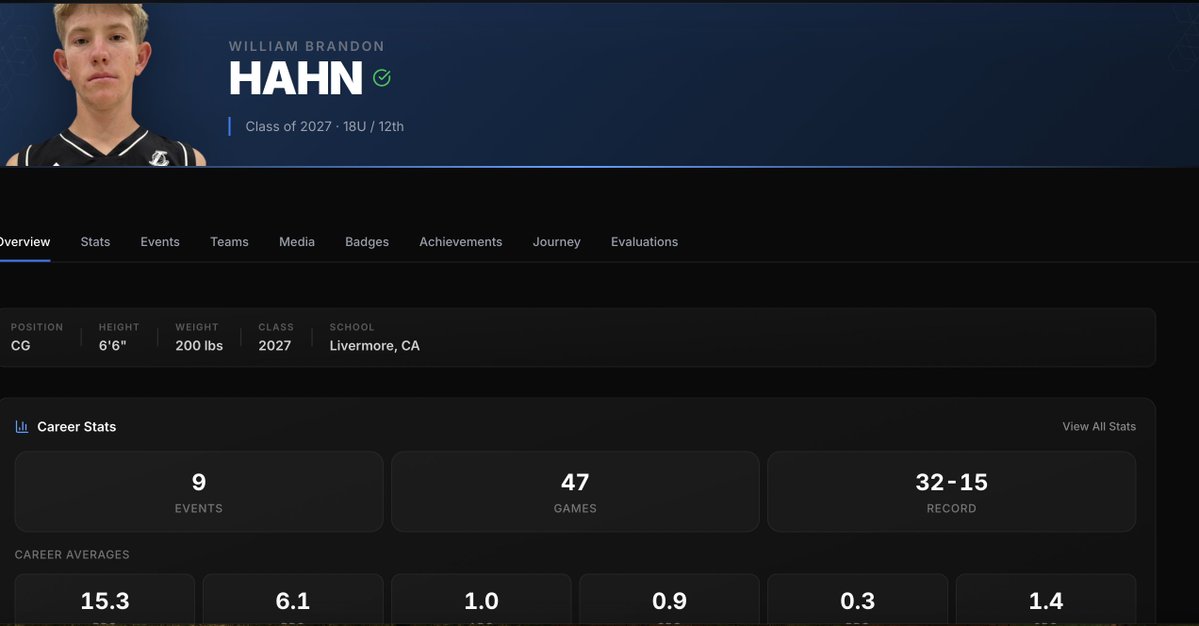
Task: Click the 6.1 career average card
Action: pyautogui.click(x=293, y=600)
